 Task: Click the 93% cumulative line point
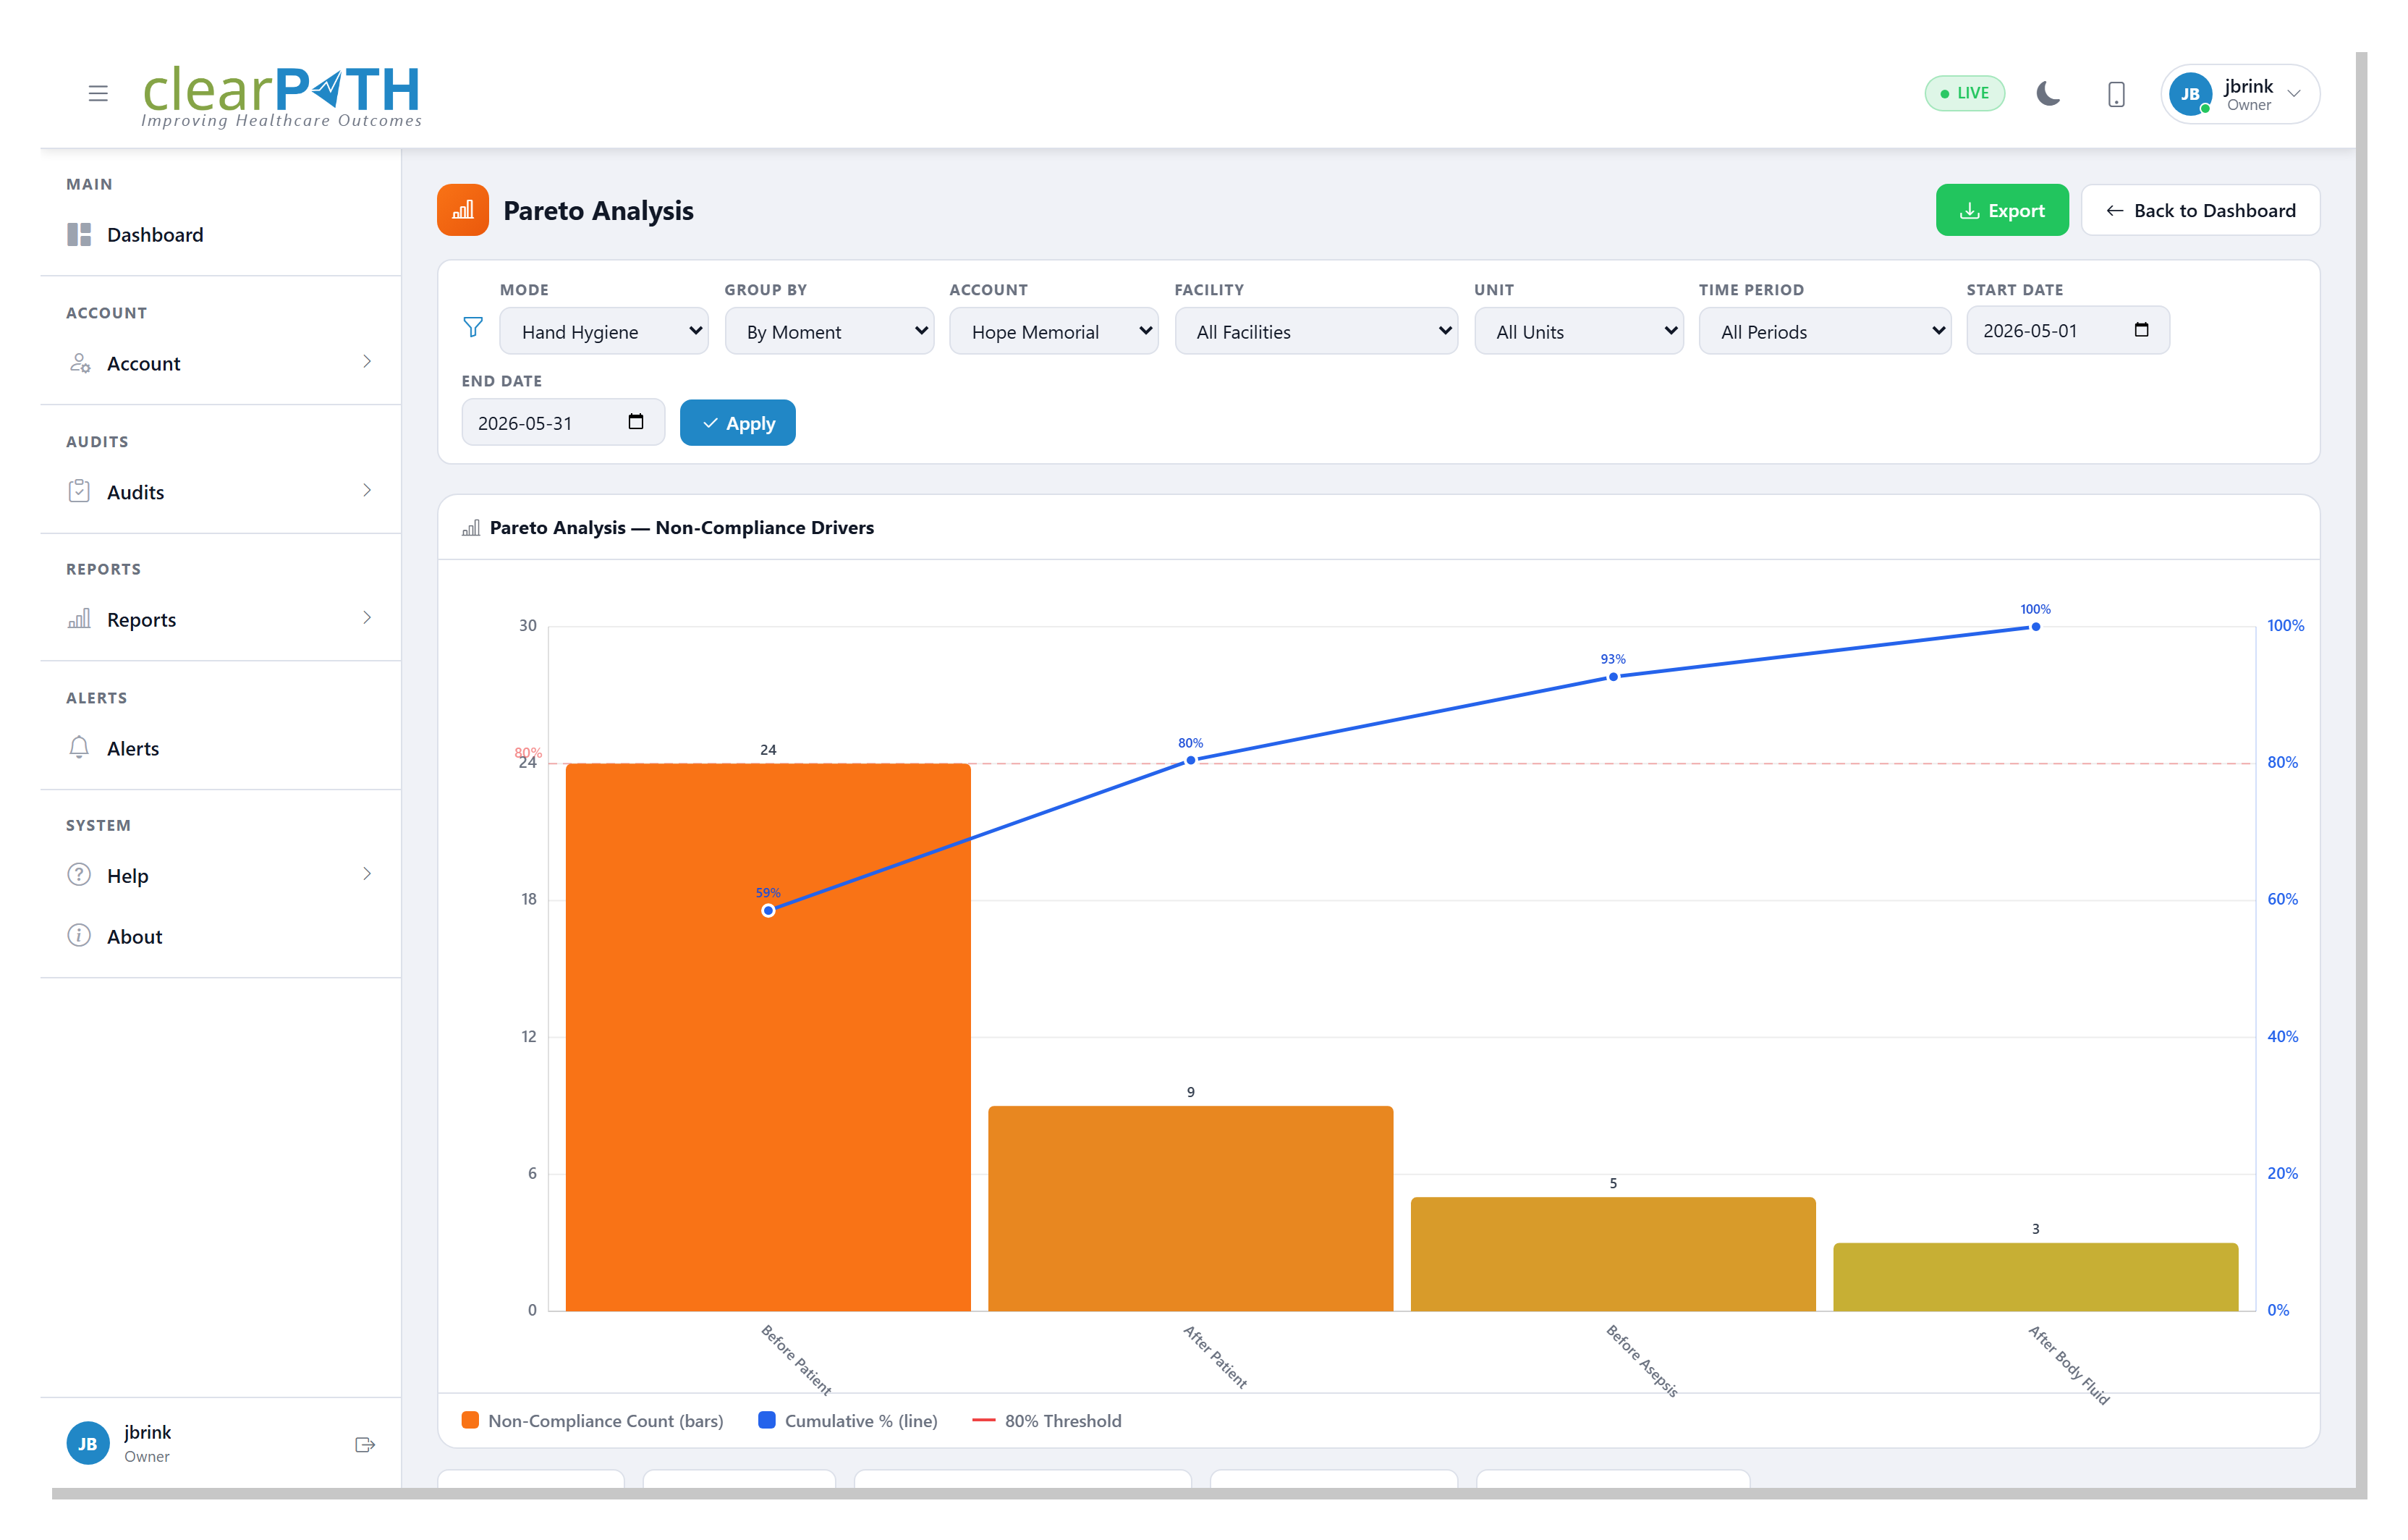click(1613, 677)
